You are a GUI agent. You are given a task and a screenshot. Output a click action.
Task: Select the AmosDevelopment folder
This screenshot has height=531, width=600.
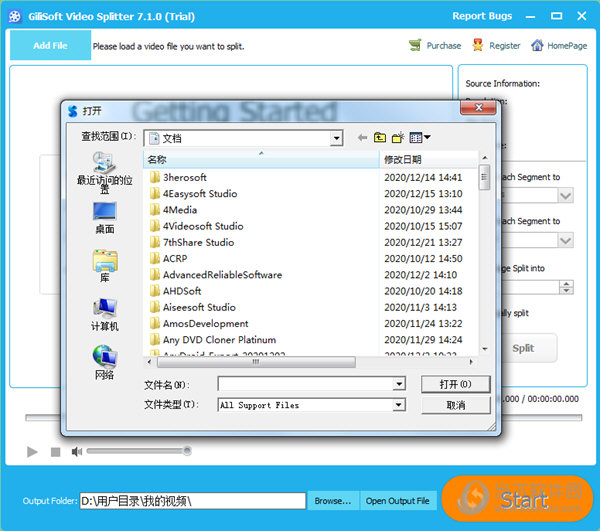199,324
